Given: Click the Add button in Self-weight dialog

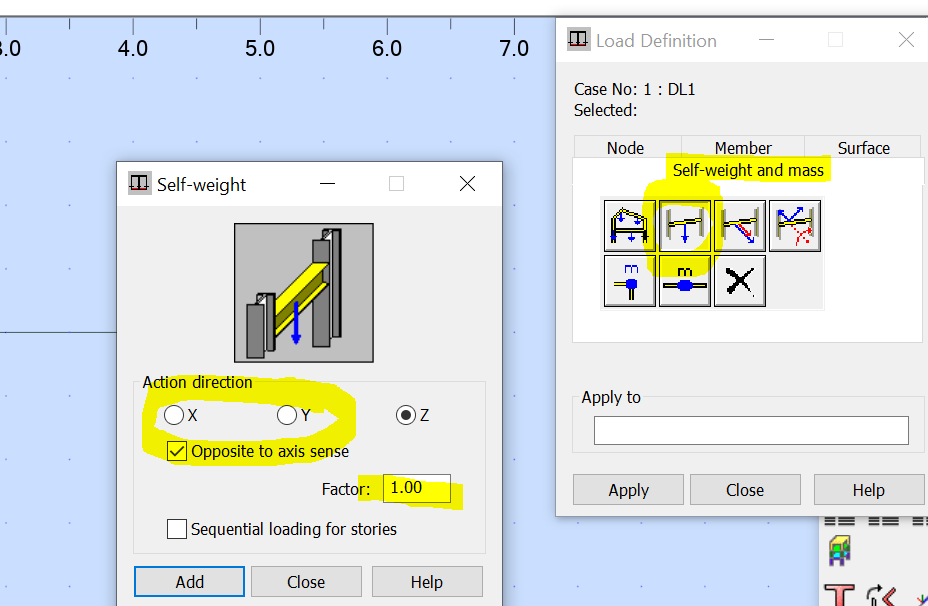Looking at the screenshot, I should point(188,581).
